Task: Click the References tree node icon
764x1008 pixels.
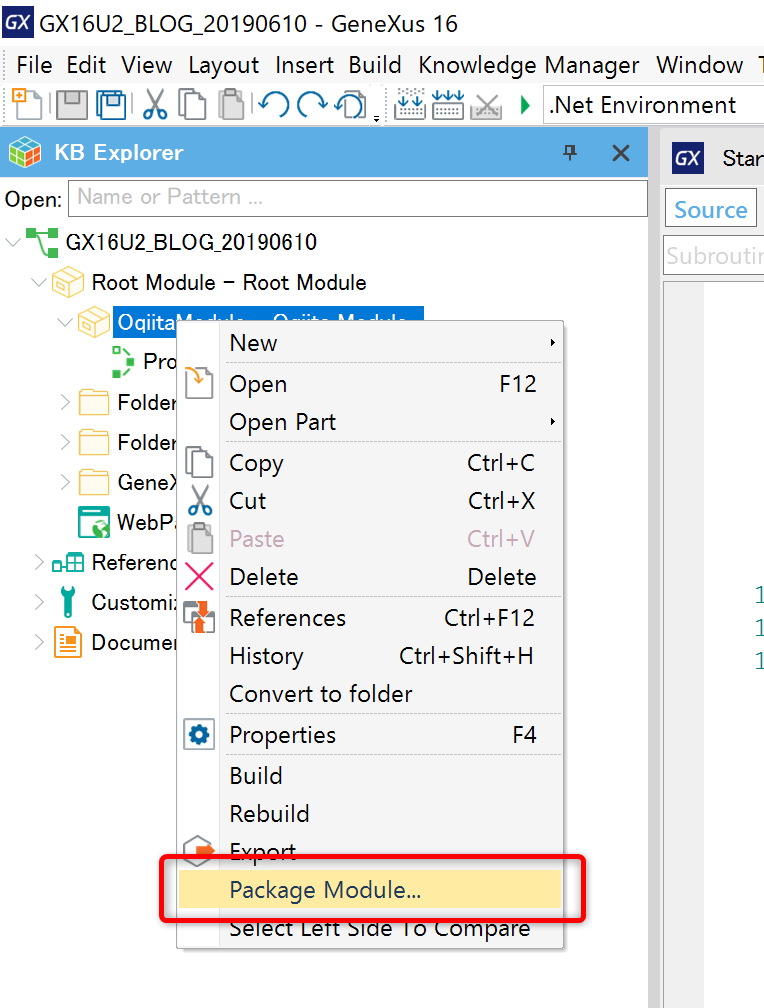Action: pos(68,562)
